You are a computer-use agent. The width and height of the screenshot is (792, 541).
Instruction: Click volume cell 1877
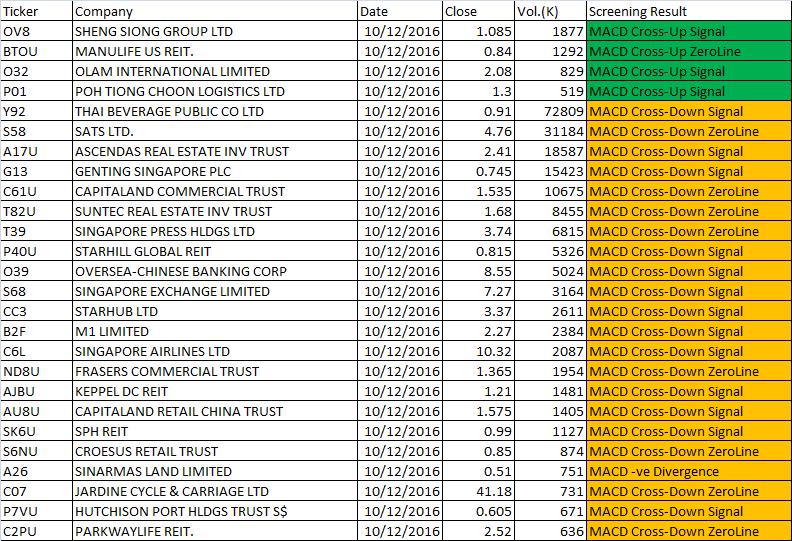pyautogui.click(x=551, y=31)
